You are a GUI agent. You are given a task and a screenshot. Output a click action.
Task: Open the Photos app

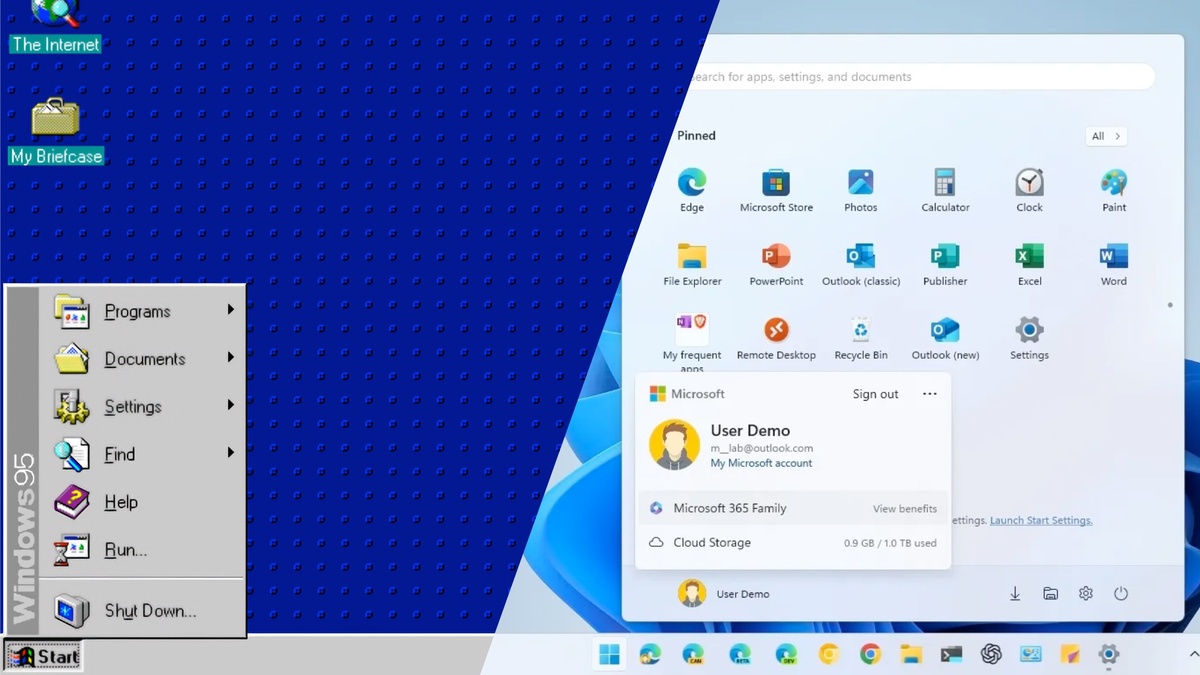860,190
